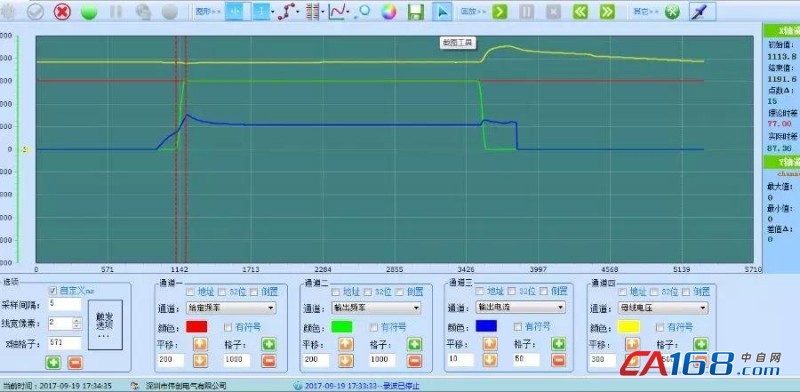Open channel four 母线电压 dropdown
The height and width of the screenshot is (392, 800).
point(663,308)
